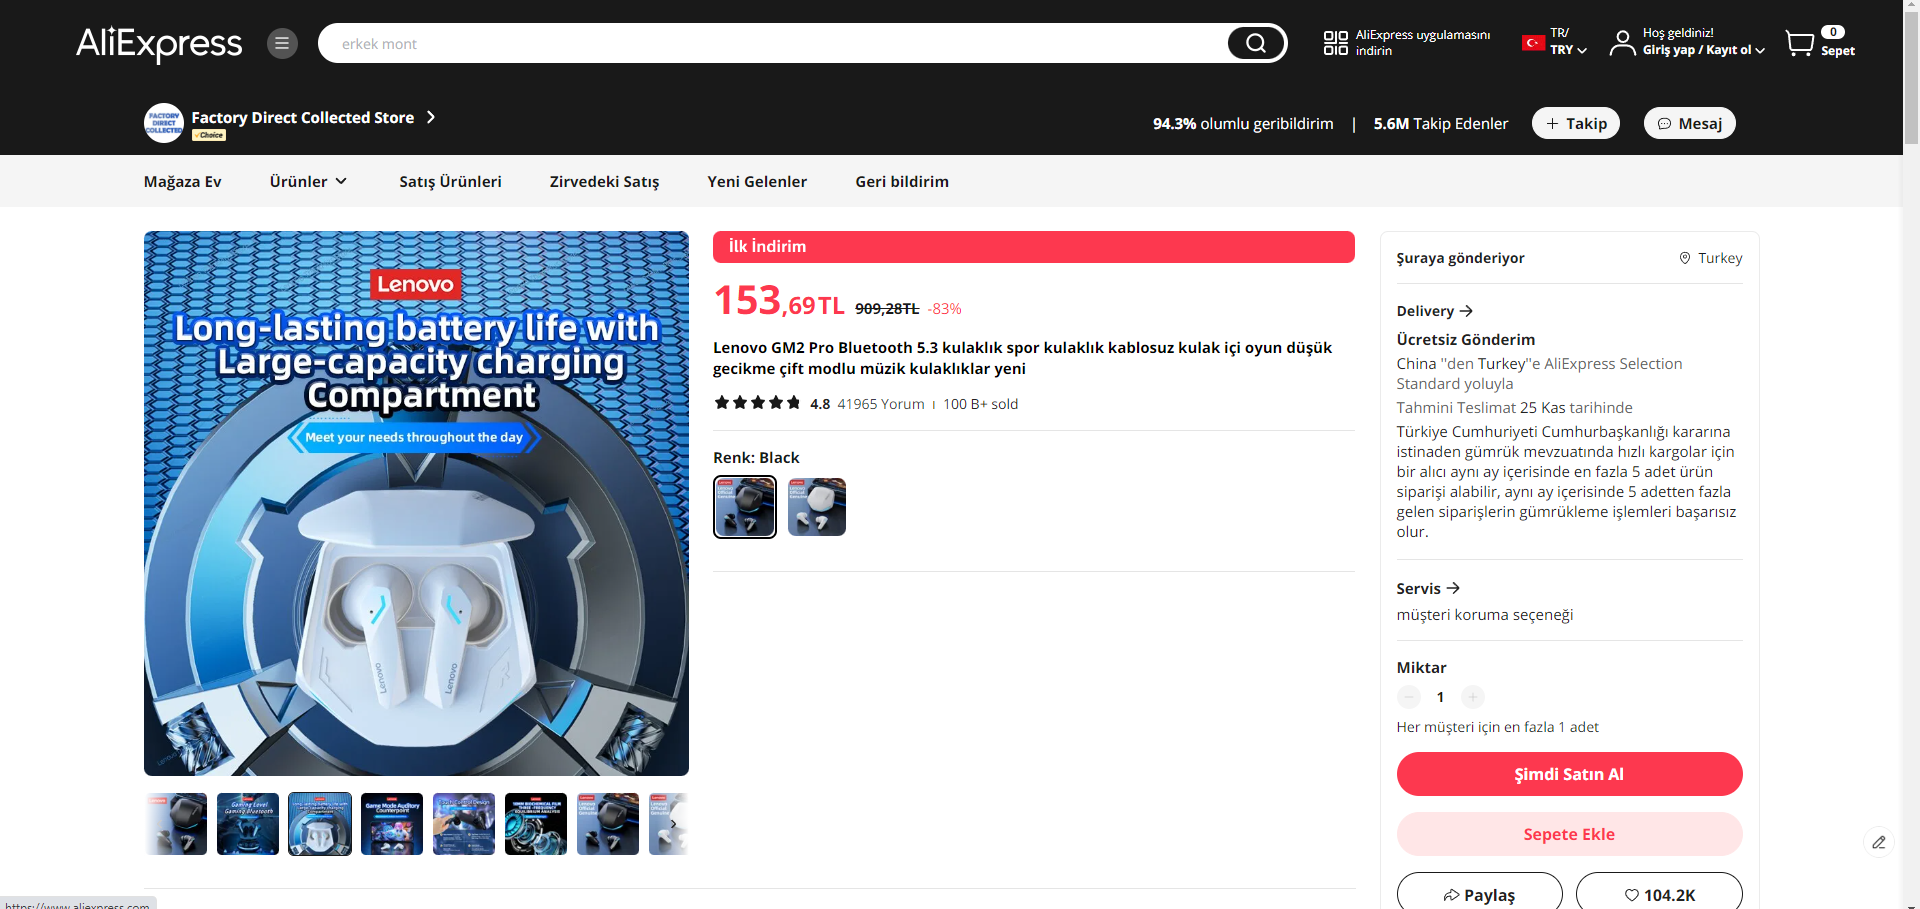1920x909 pixels.
Task: Open the QR code app download icon
Action: coord(1336,43)
